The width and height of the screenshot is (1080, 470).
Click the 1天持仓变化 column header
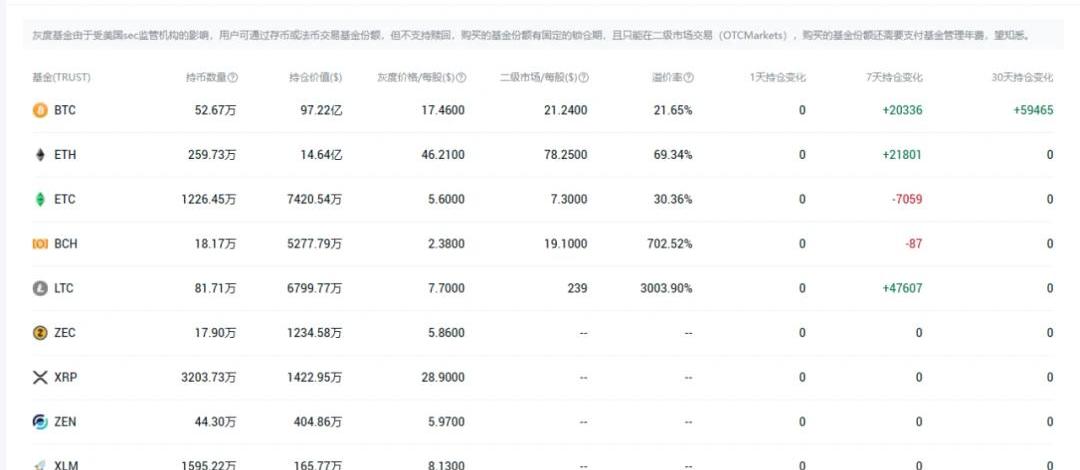[x=777, y=78]
